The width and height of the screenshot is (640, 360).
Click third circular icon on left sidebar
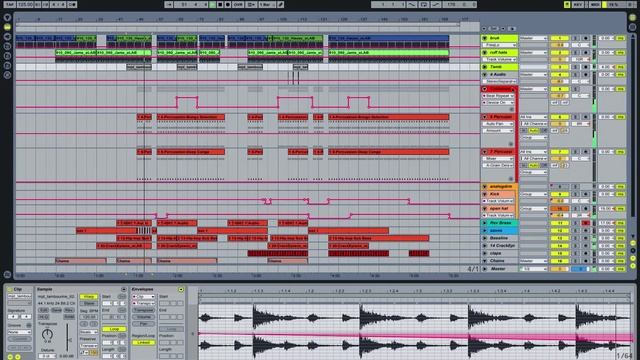7,36
